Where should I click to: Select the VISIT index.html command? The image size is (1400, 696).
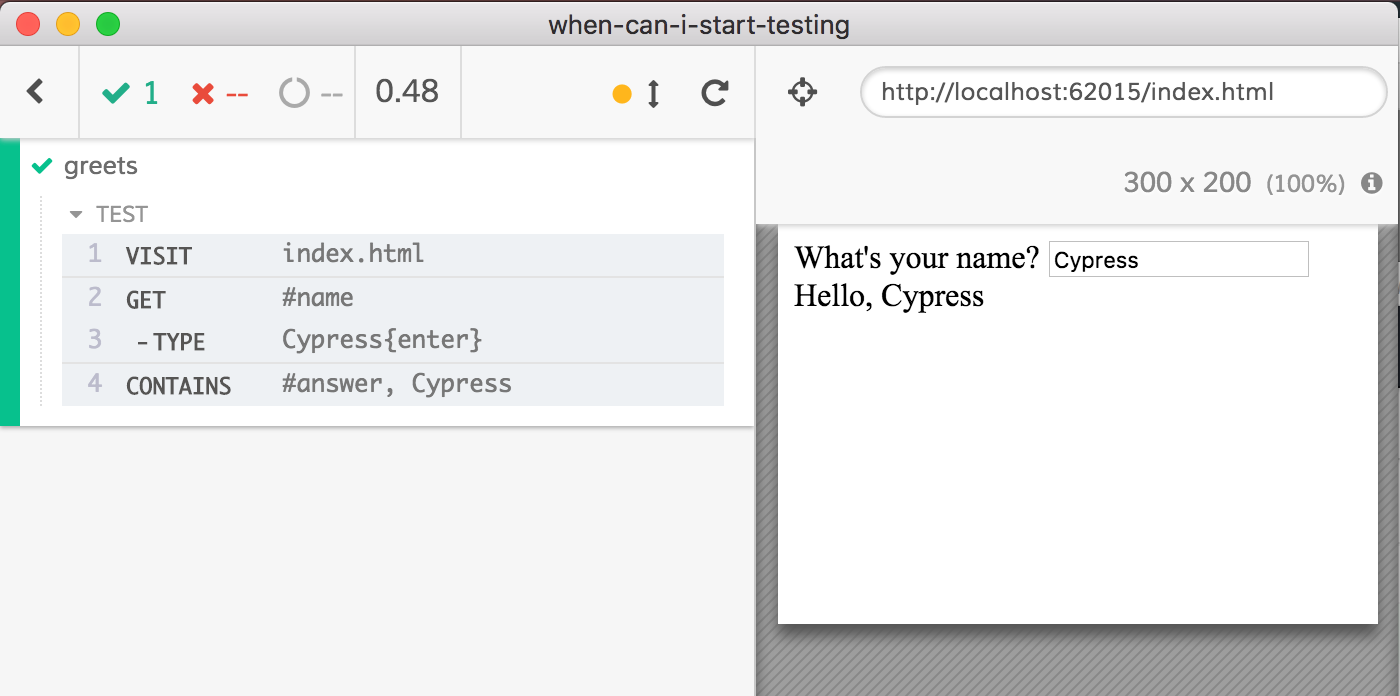point(393,255)
